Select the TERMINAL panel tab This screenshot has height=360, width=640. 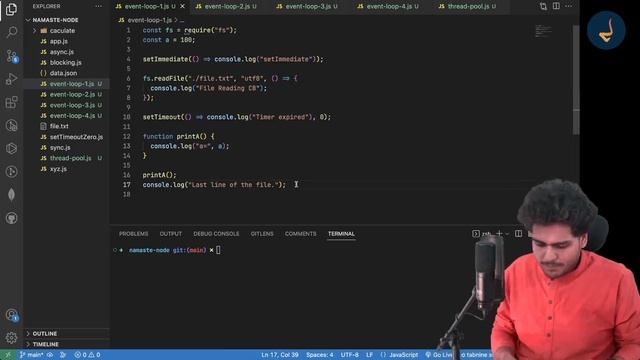tap(341, 234)
